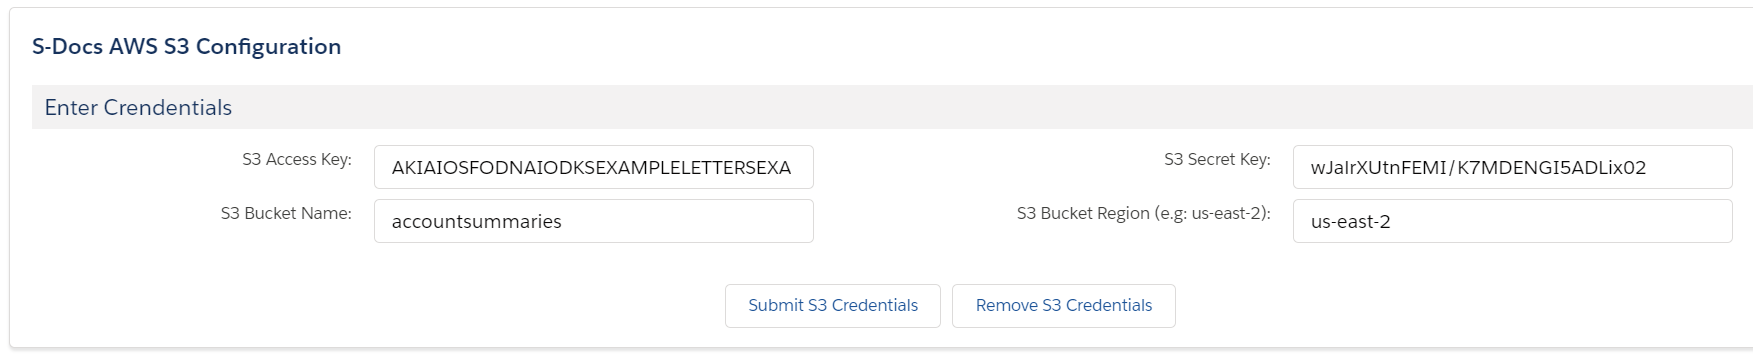Submit S3 Credentials
Screen dimensions: 1753x364
(x=833, y=306)
